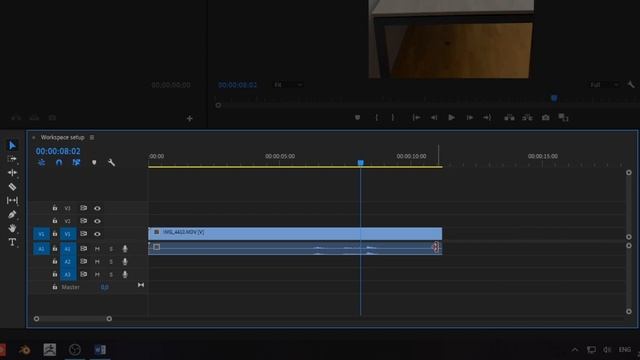Step forward one frame
Screen dimensions: 640x360
coord(470,118)
